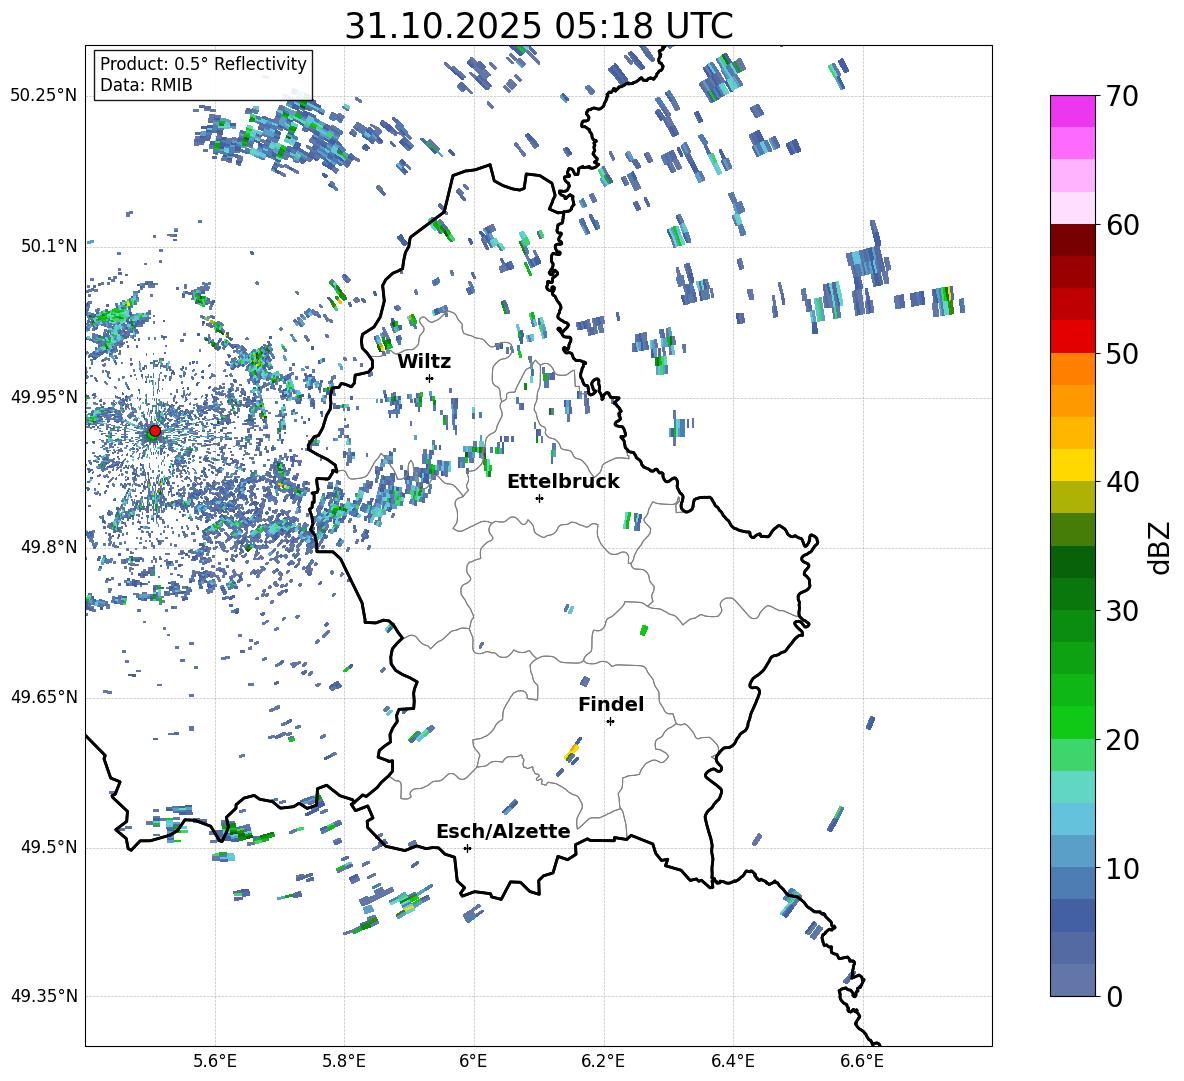1184x1081 pixels.
Task: Click the red radar site marker
Action: point(154,431)
